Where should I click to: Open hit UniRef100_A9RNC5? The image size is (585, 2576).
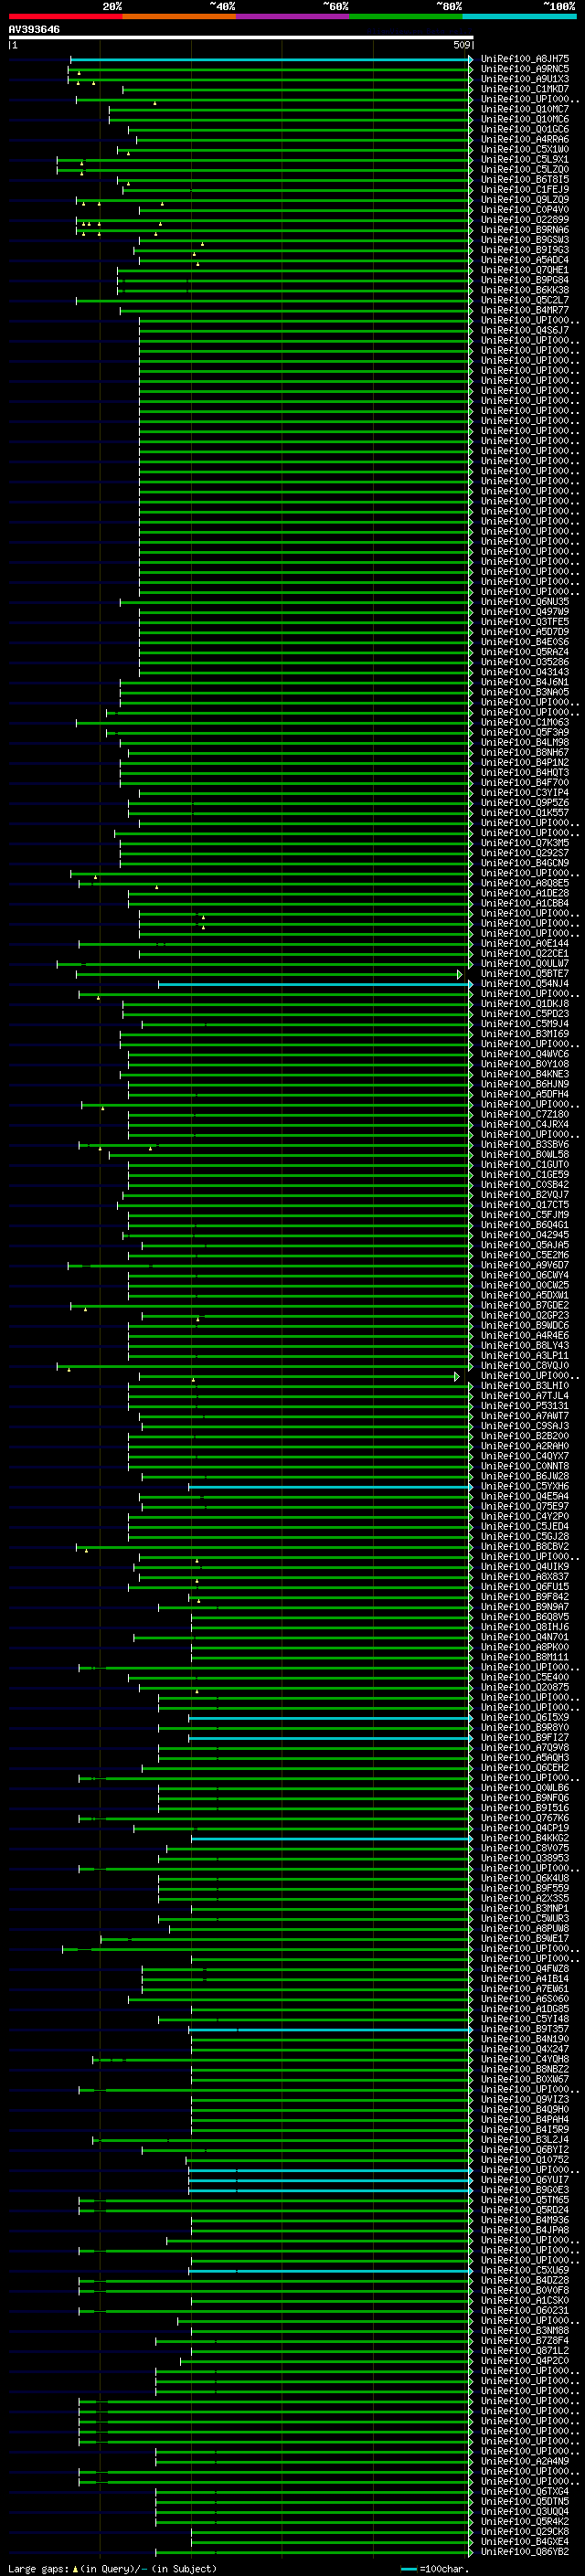coord(525,69)
